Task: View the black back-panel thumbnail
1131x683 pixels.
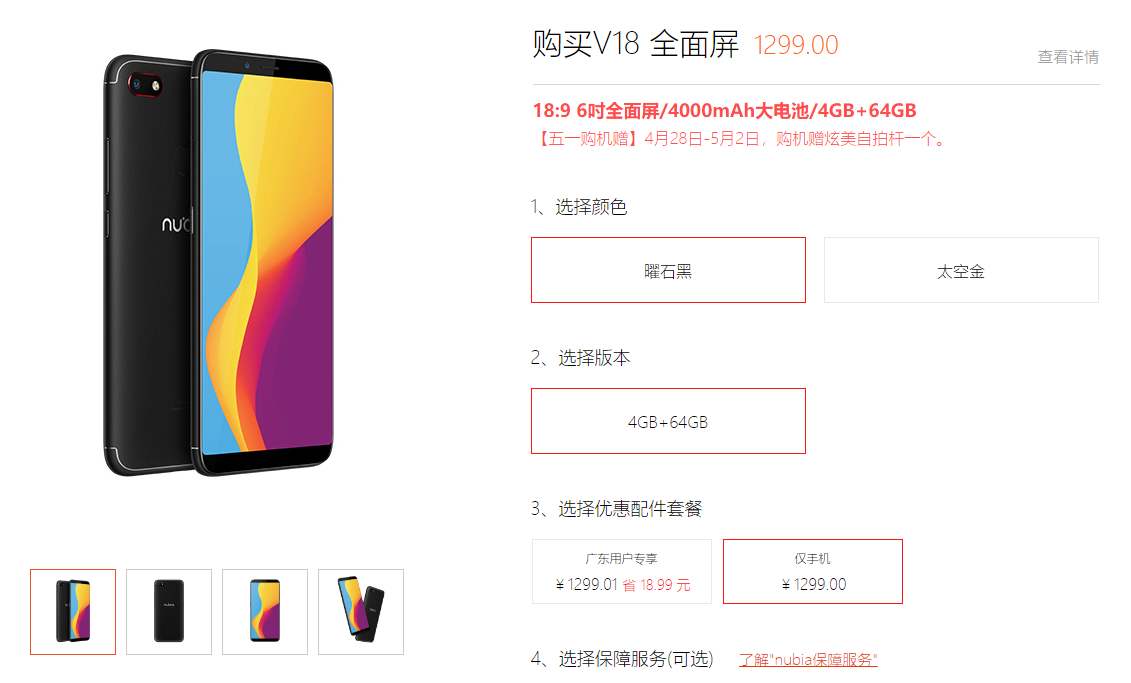Action: [x=169, y=612]
